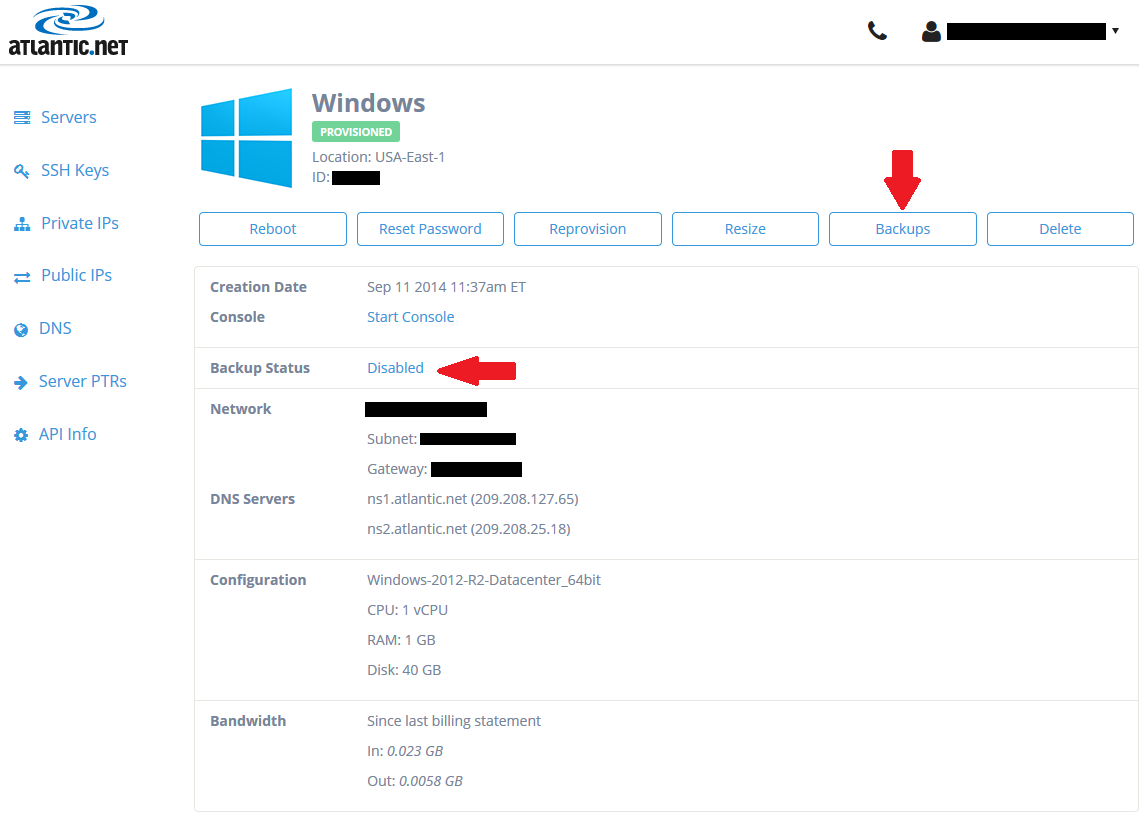The image size is (1139, 814).
Task: Click creation date Sep 11 2014 value
Action: [x=446, y=288]
